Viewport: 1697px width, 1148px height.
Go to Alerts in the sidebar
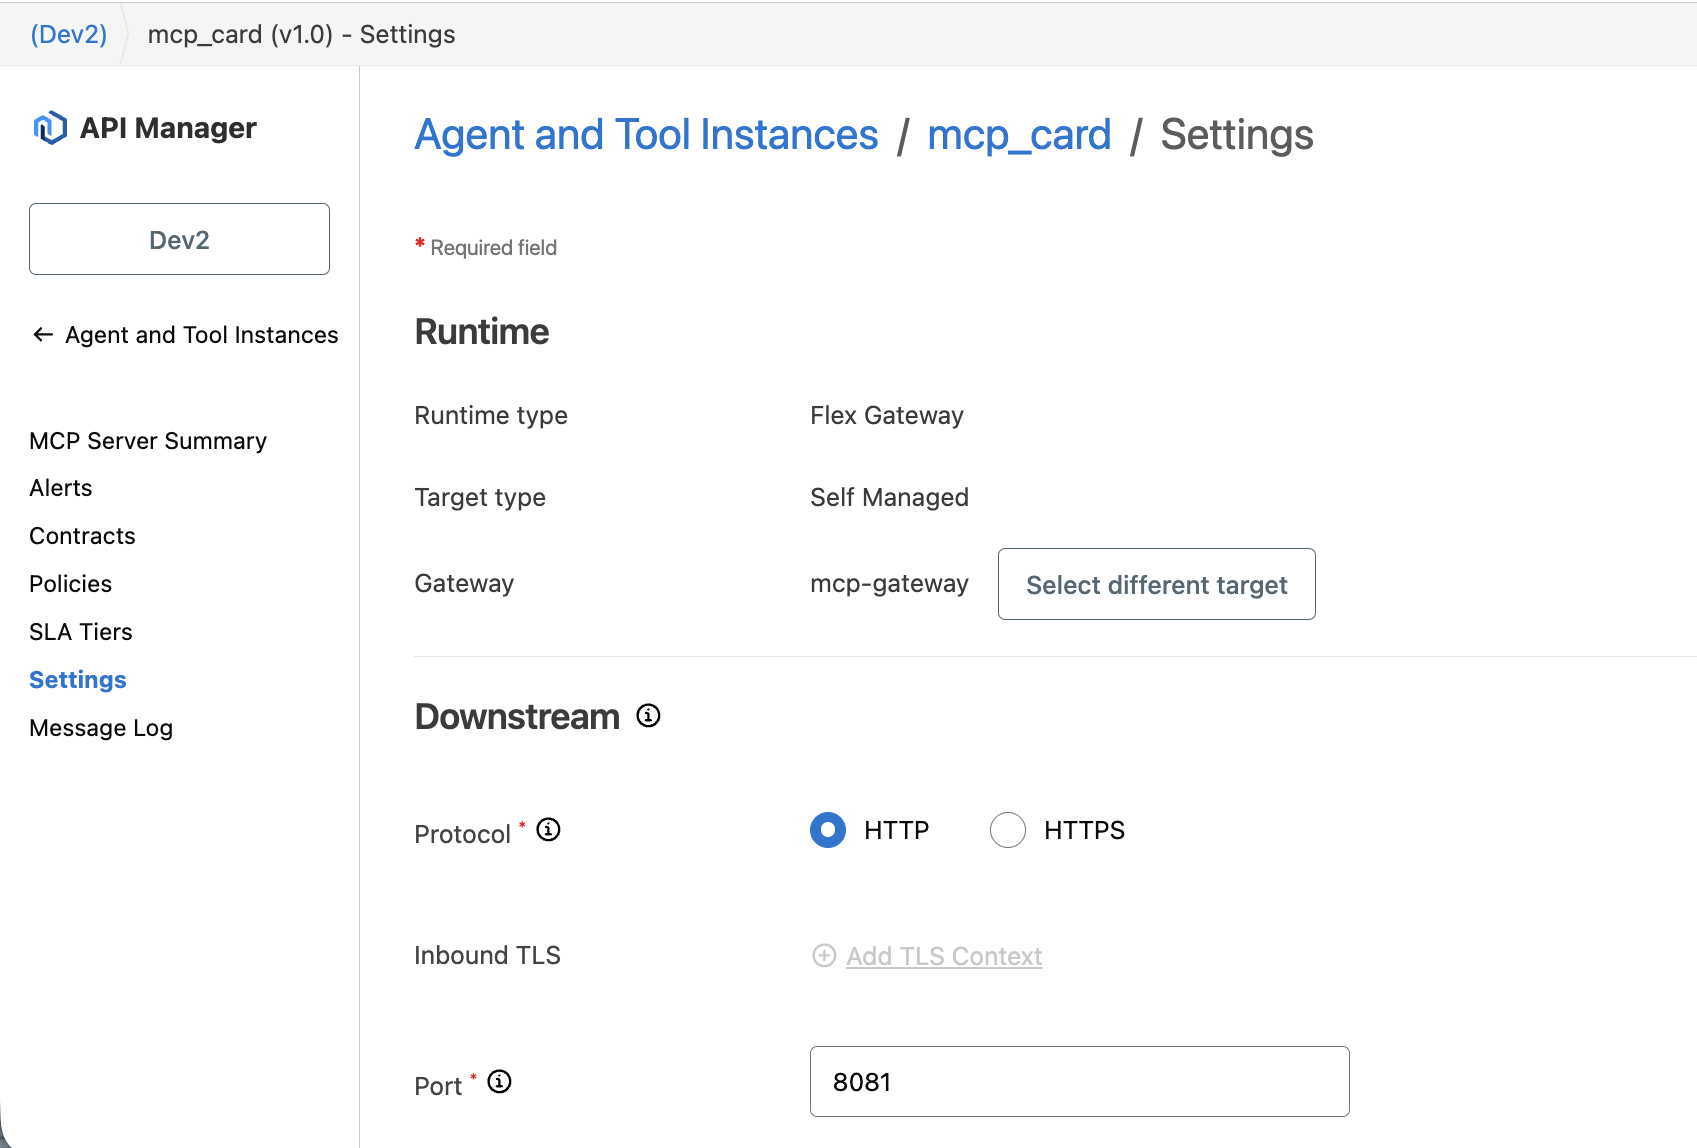point(61,488)
